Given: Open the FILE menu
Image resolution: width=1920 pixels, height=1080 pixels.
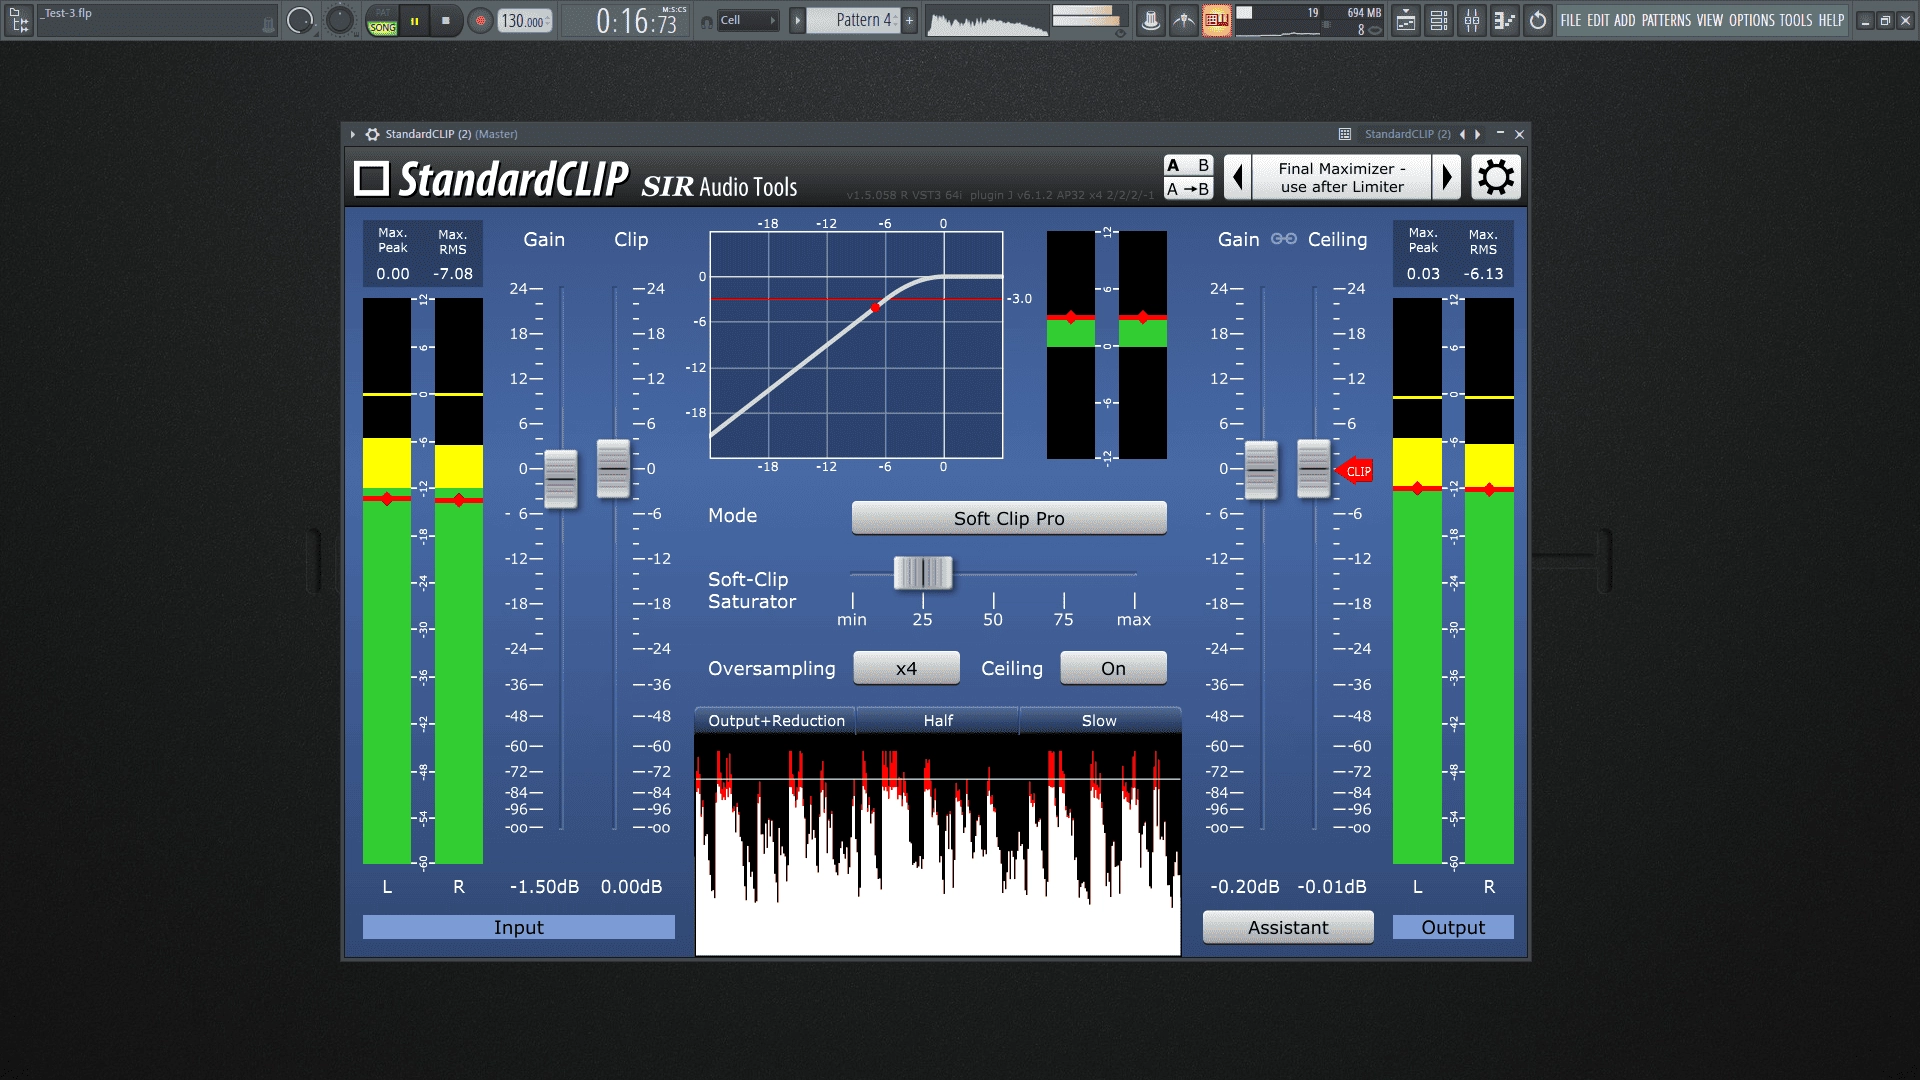Looking at the screenshot, I should (1571, 20).
